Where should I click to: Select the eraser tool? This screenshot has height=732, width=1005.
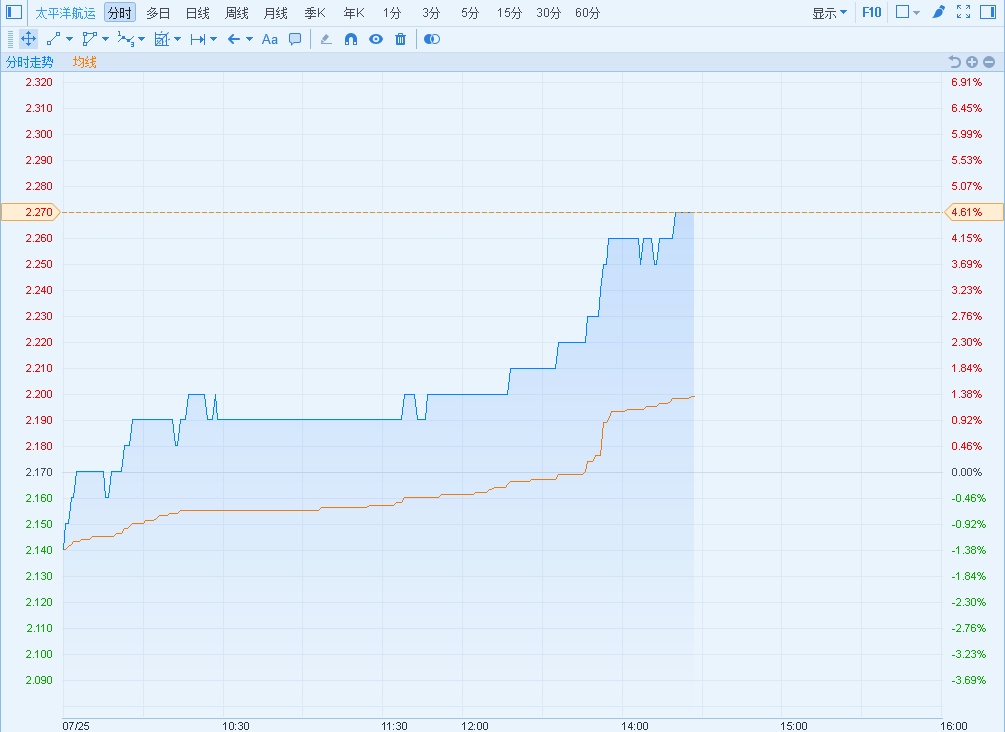[326, 39]
